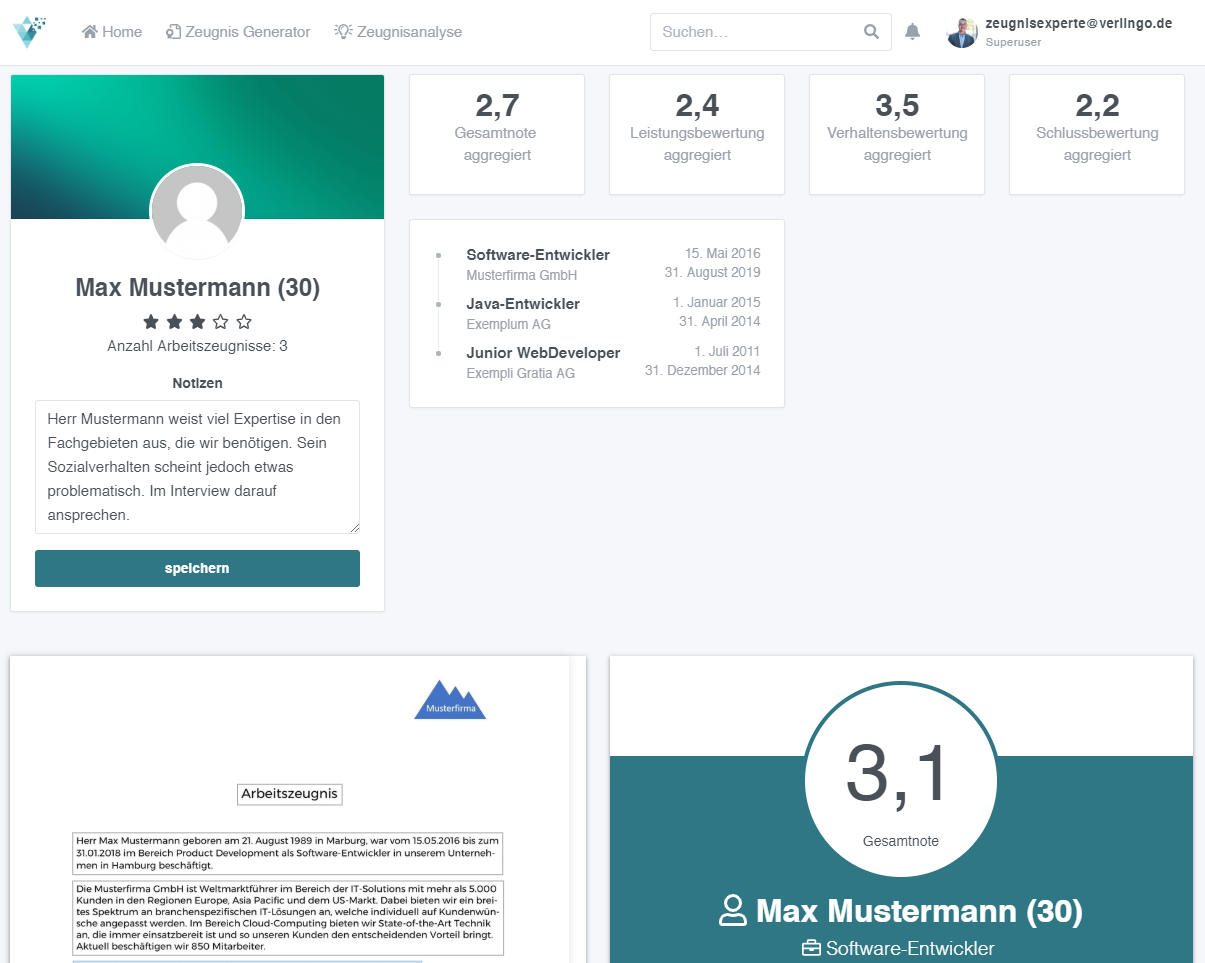Click the Zeugnis Generator icon
The image size is (1205, 963).
[173, 32]
